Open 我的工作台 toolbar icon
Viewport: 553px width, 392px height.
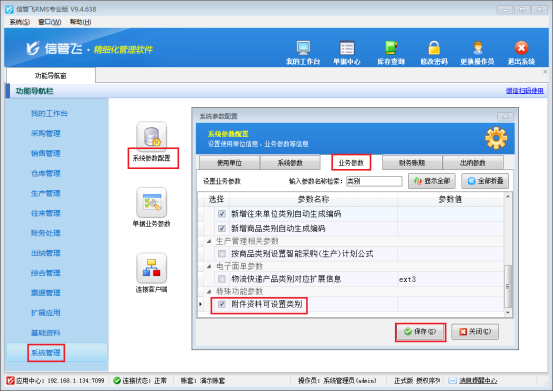(x=303, y=48)
